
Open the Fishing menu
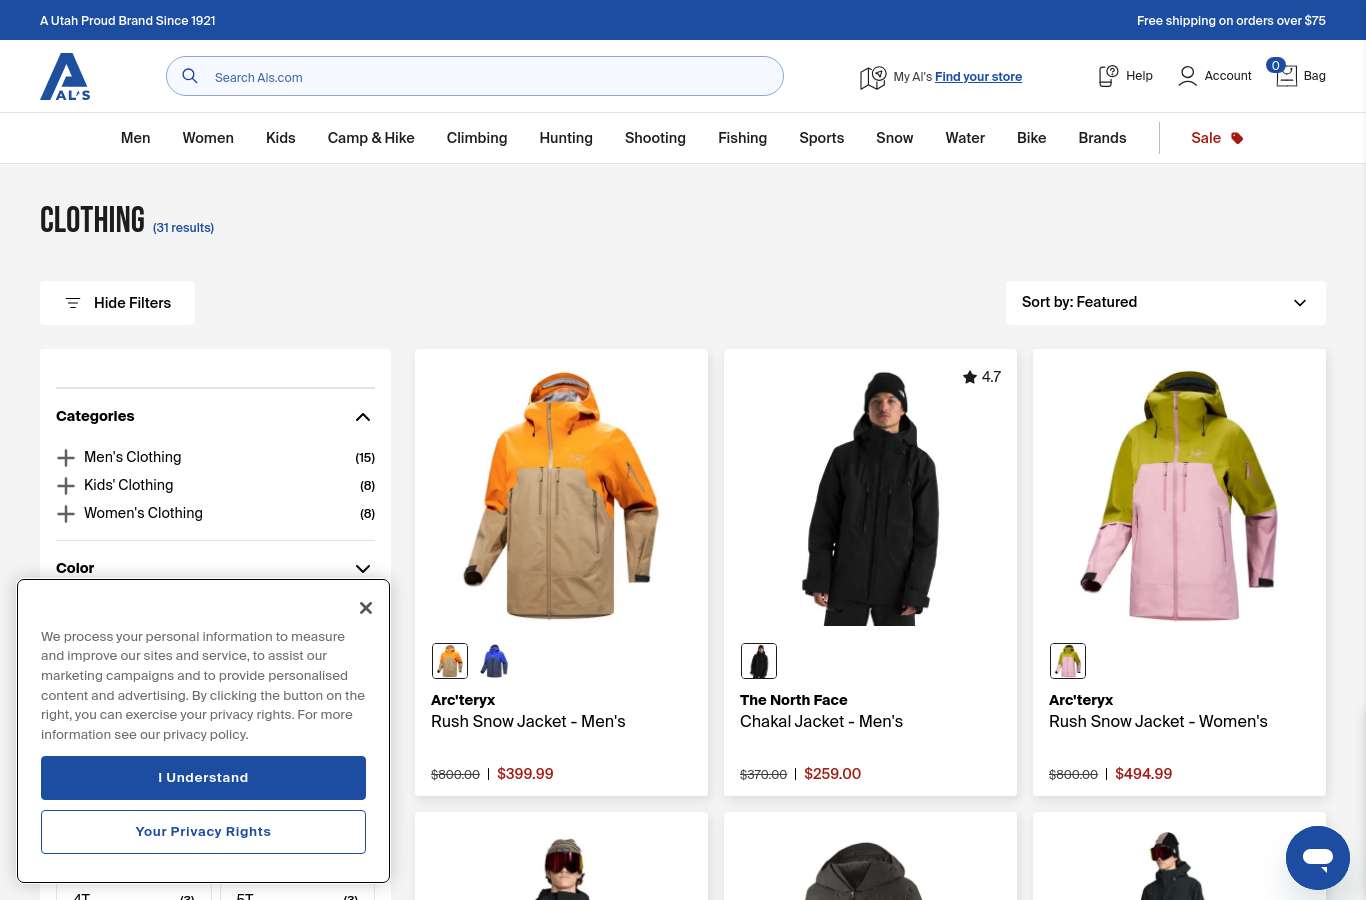click(743, 138)
